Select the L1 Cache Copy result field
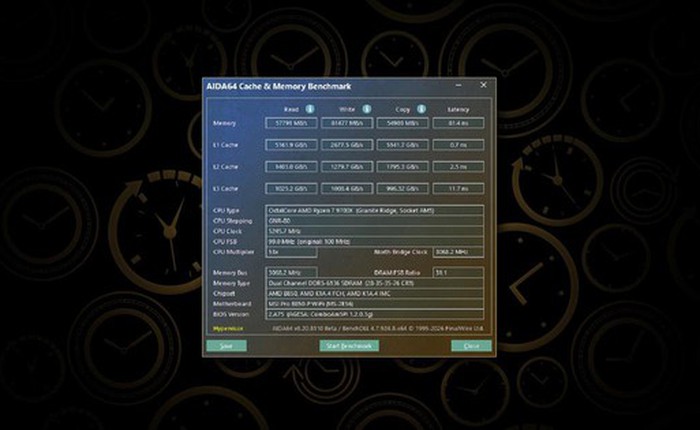The height and width of the screenshot is (430, 700). [403, 145]
